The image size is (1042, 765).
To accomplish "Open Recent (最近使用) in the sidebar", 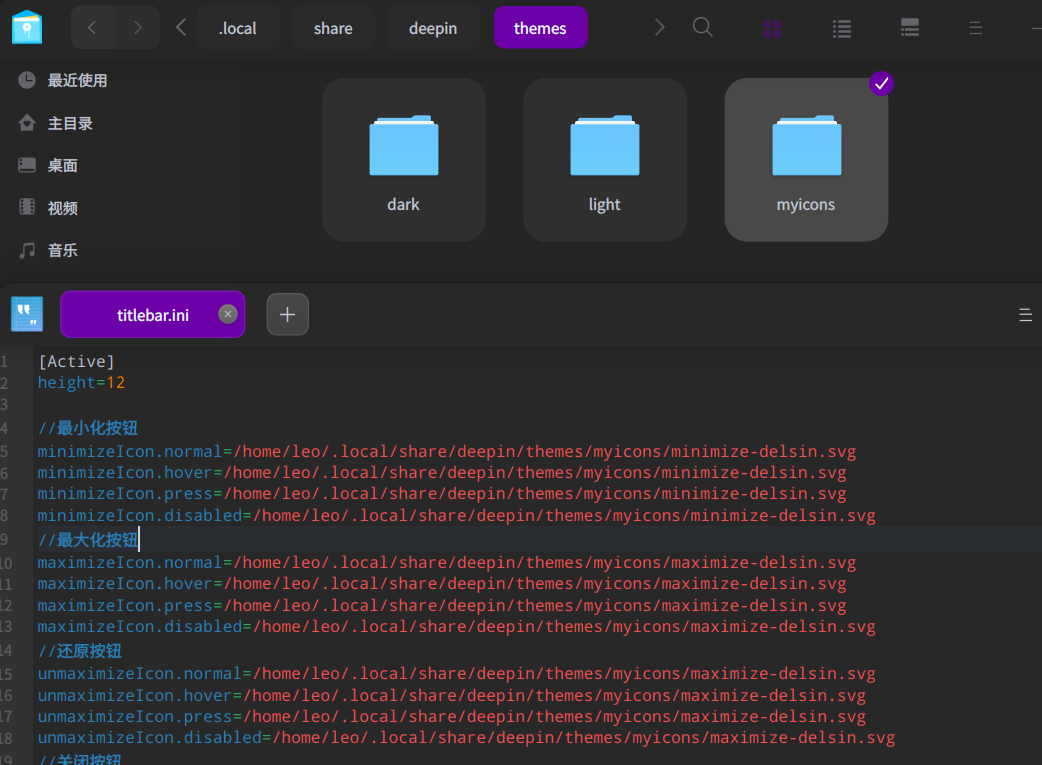I will pyautogui.click(x=76, y=81).
